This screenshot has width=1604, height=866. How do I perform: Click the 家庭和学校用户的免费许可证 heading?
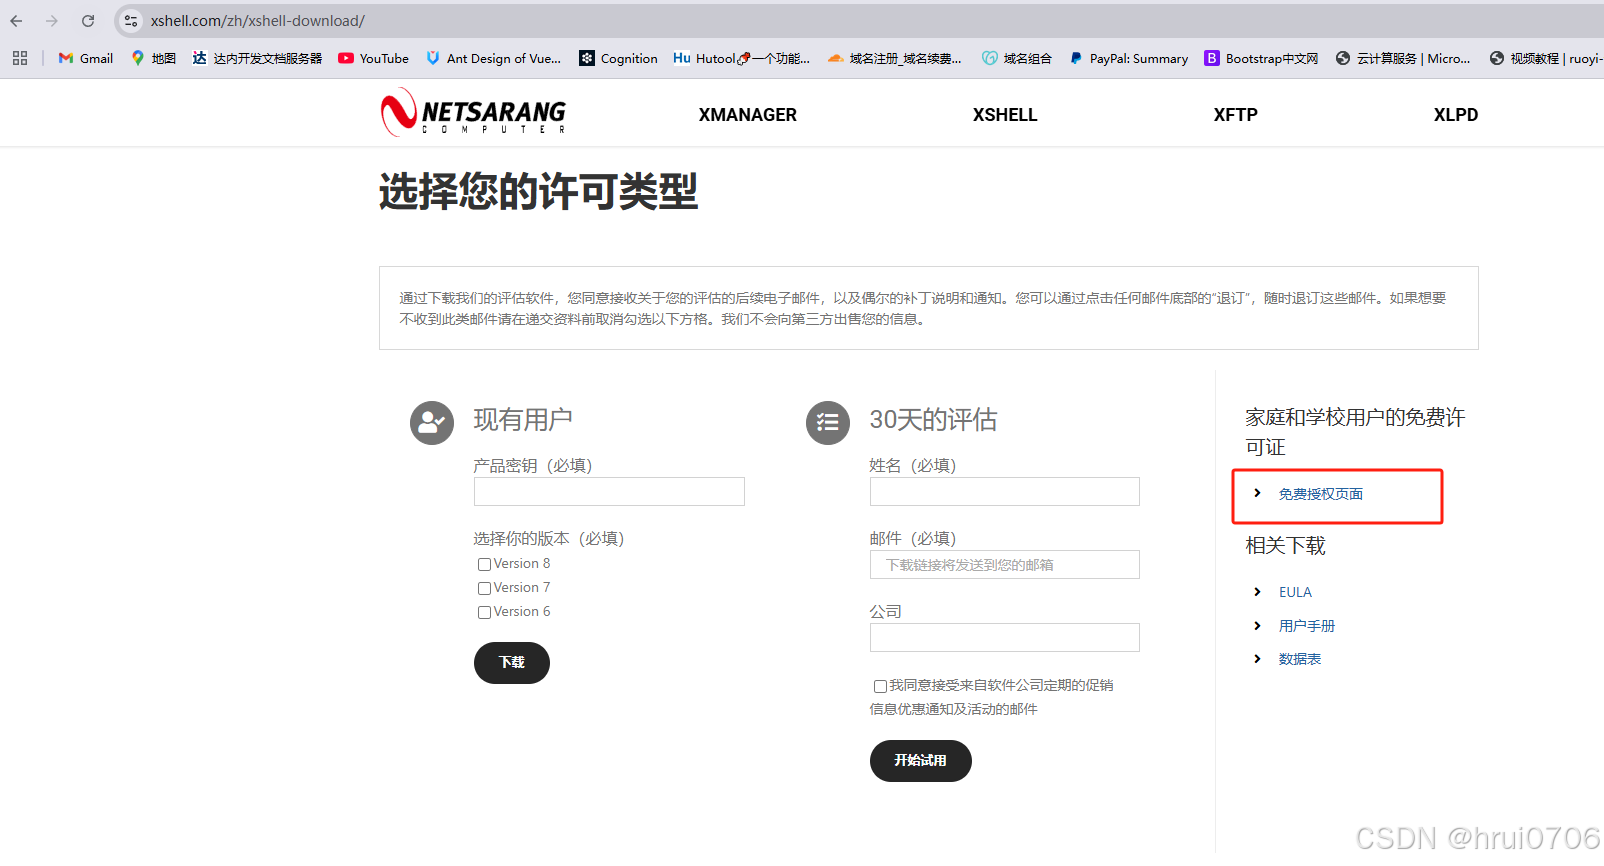(1355, 432)
